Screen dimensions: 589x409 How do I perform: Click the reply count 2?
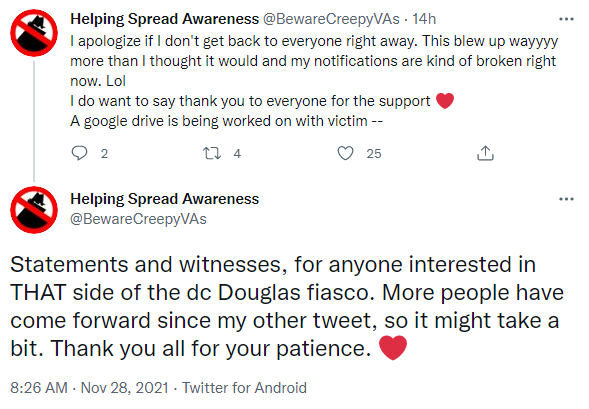click(104, 154)
